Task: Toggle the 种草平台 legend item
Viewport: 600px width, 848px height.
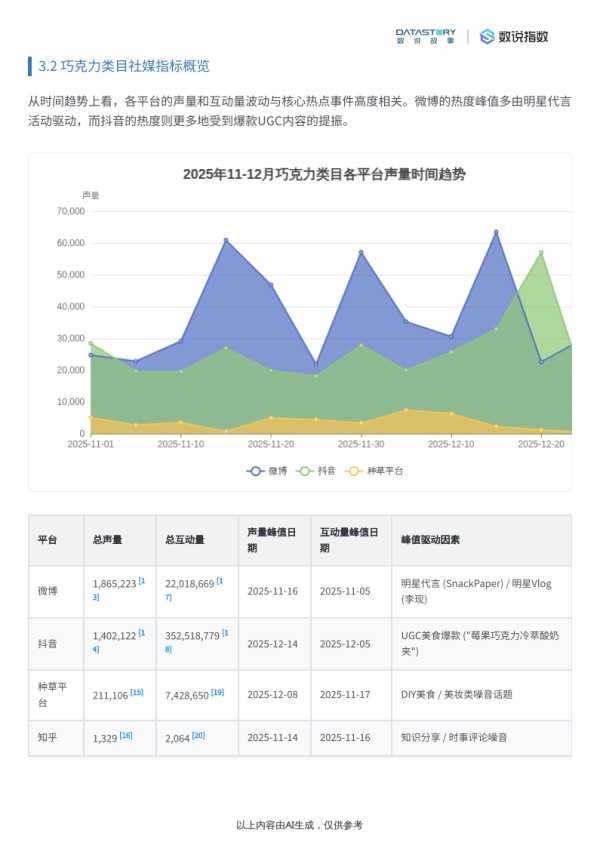Action: (373, 470)
